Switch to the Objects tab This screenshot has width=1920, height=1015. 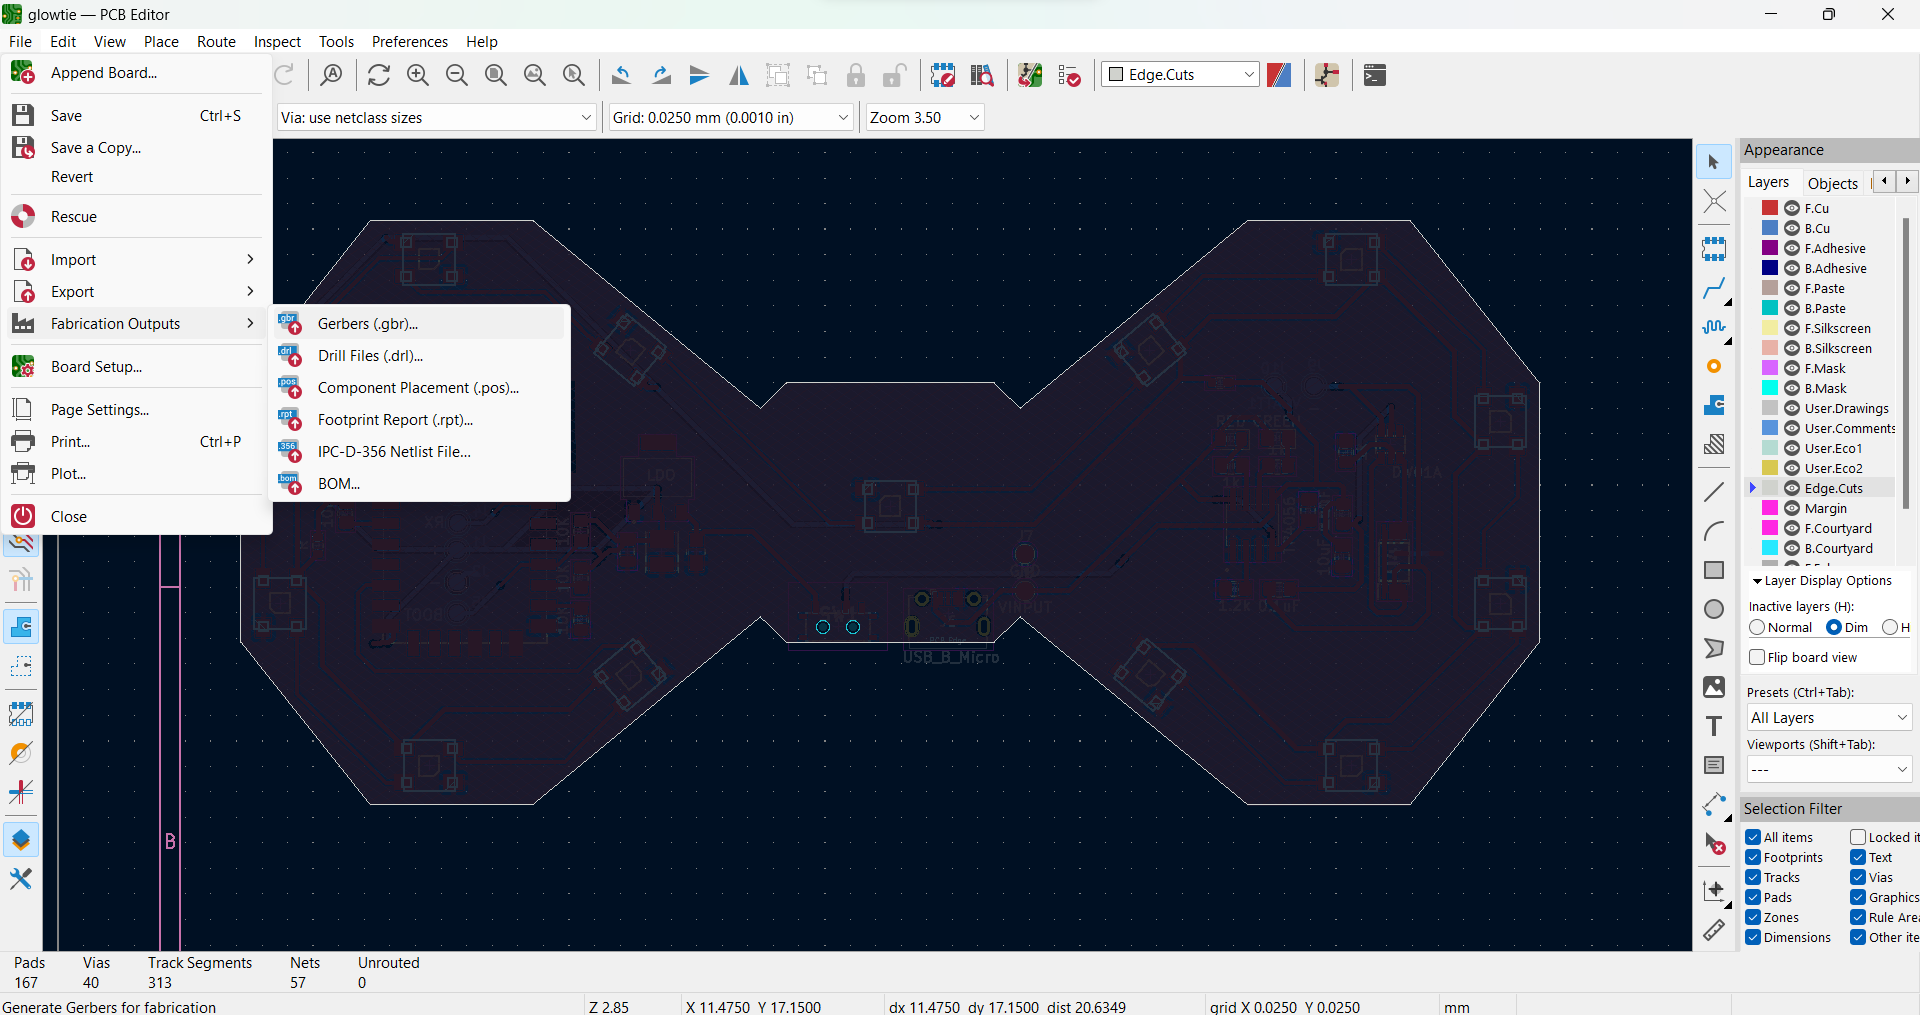[x=1832, y=183]
